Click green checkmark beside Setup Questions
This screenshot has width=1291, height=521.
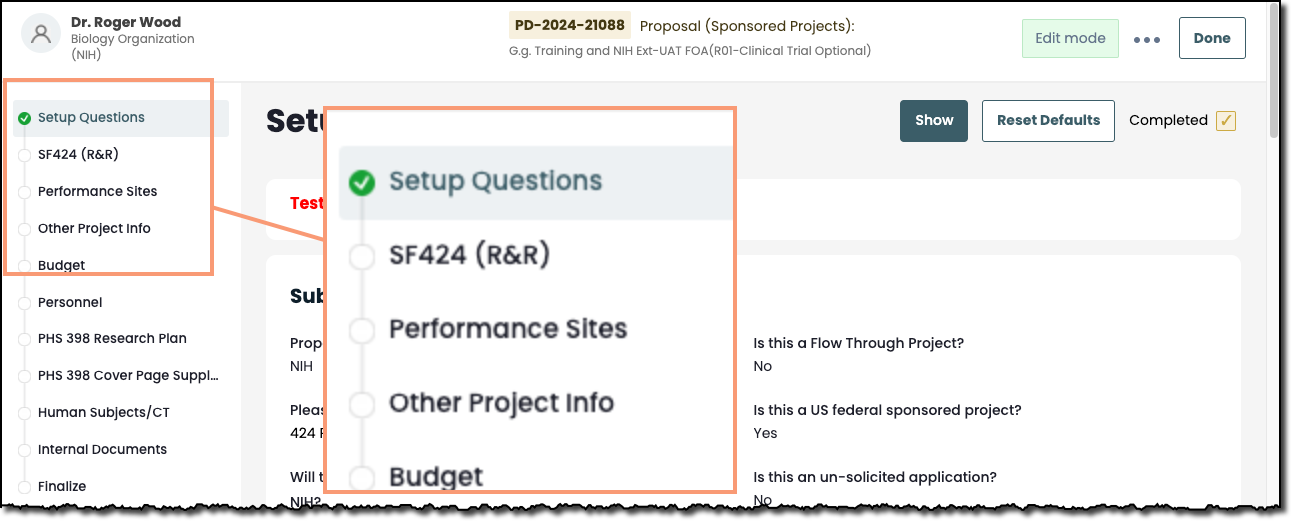(x=24, y=118)
